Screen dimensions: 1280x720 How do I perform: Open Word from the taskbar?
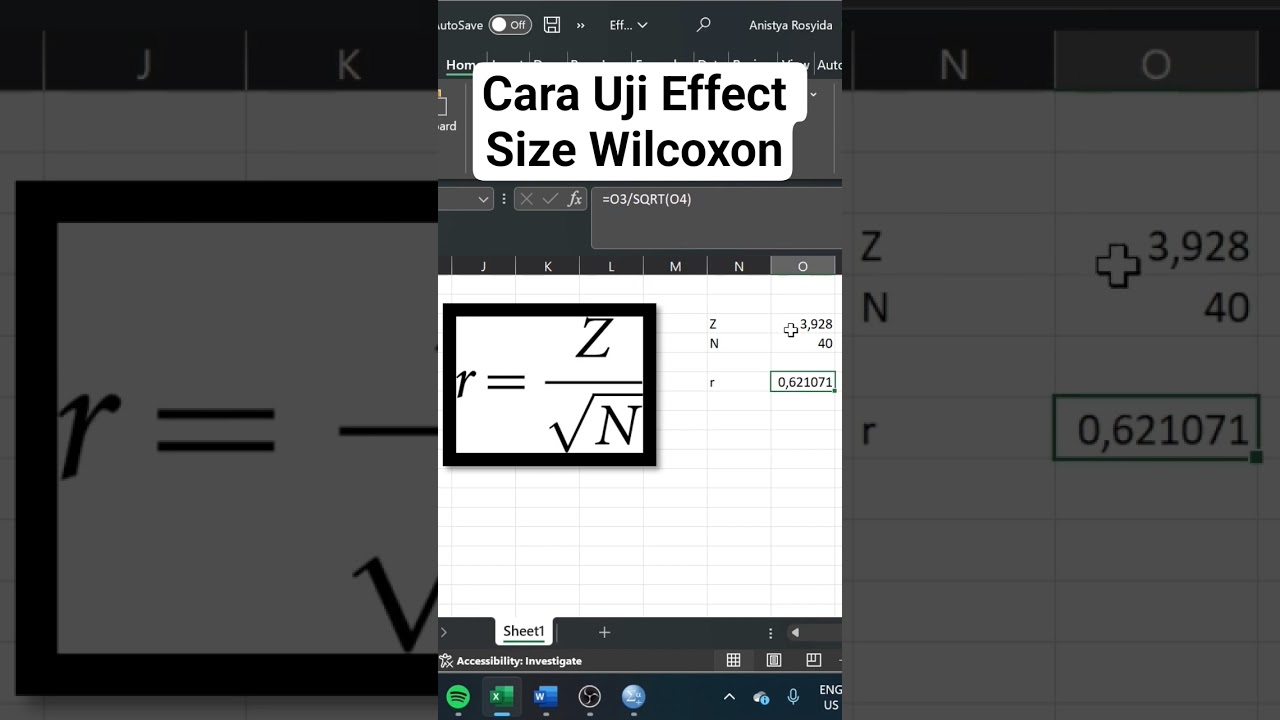(x=545, y=697)
